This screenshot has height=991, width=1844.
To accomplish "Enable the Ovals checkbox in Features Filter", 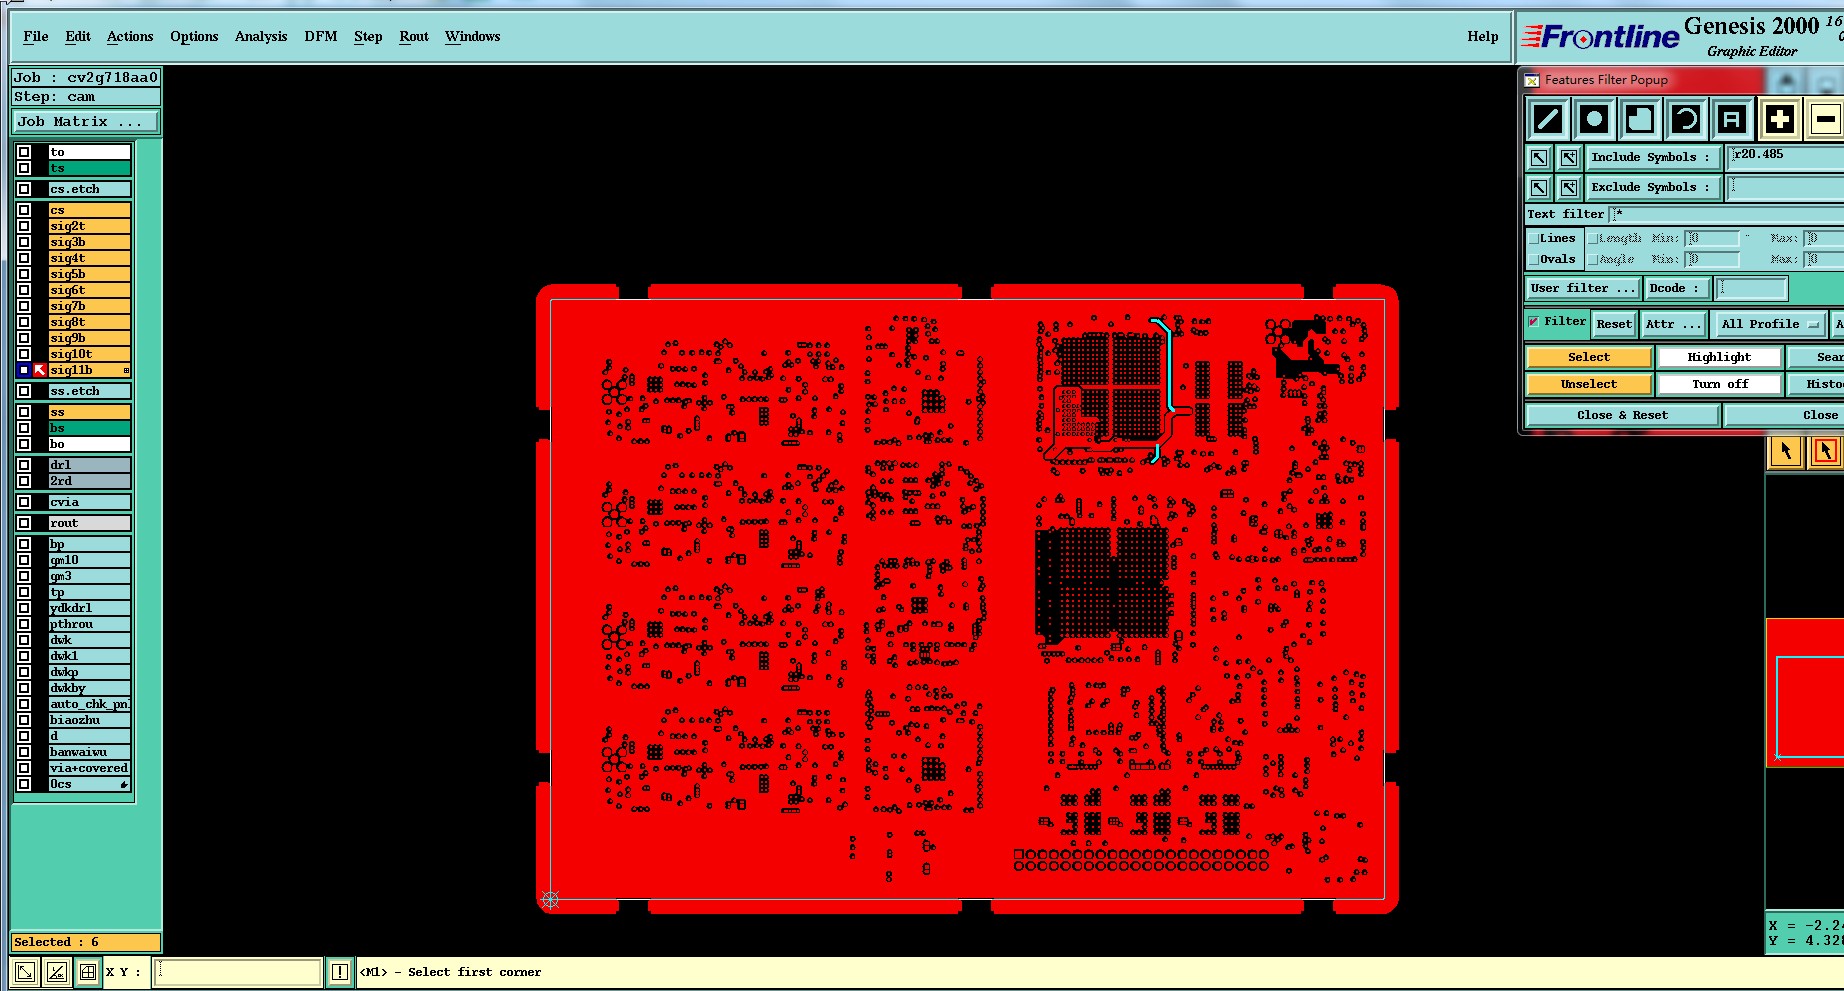I will click(1534, 260).
